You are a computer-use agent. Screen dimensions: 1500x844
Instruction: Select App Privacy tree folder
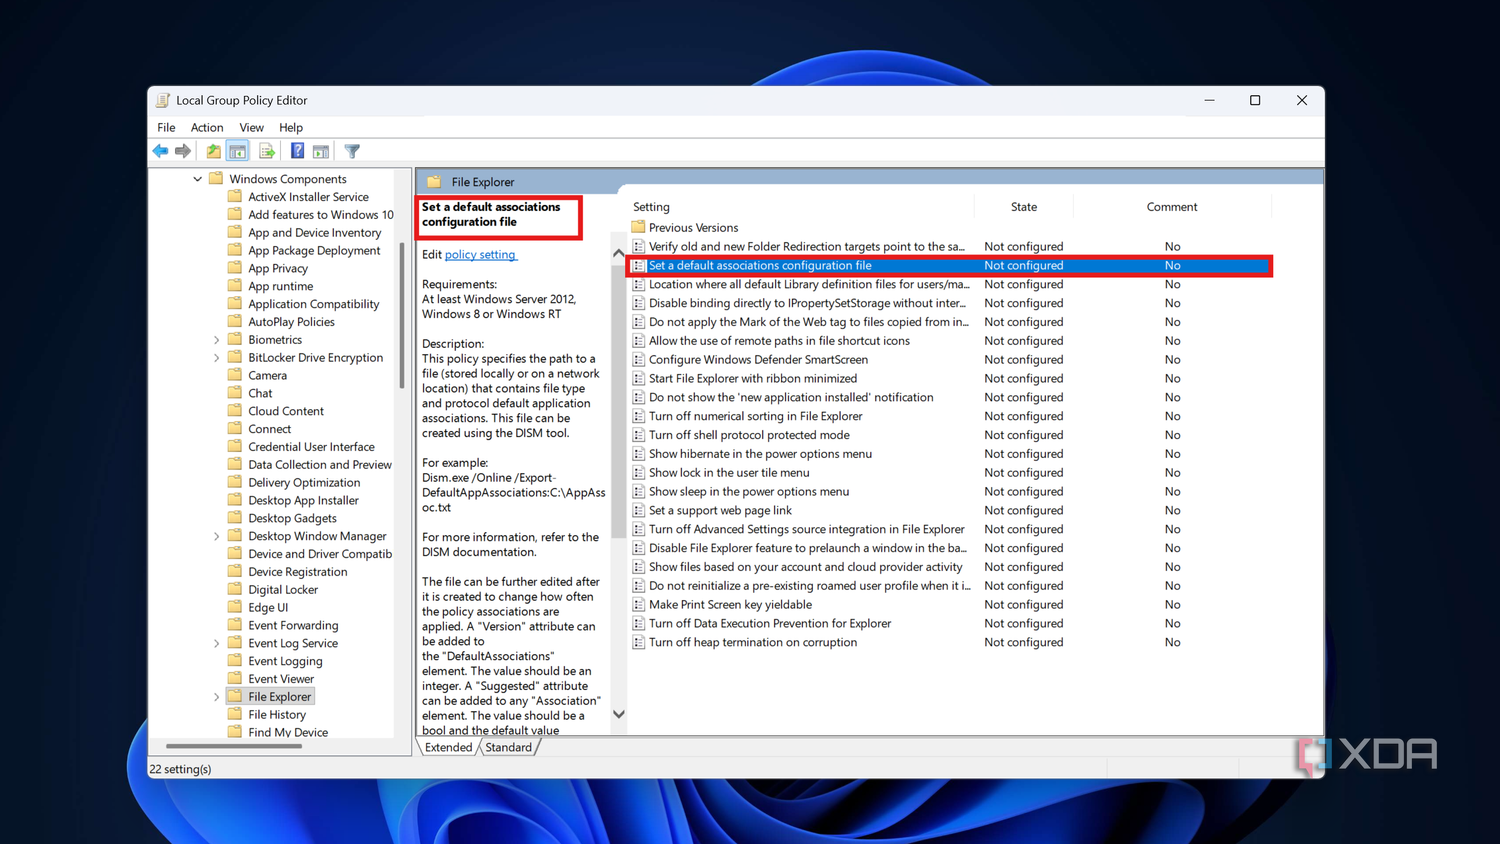click(x=278, y=268)
